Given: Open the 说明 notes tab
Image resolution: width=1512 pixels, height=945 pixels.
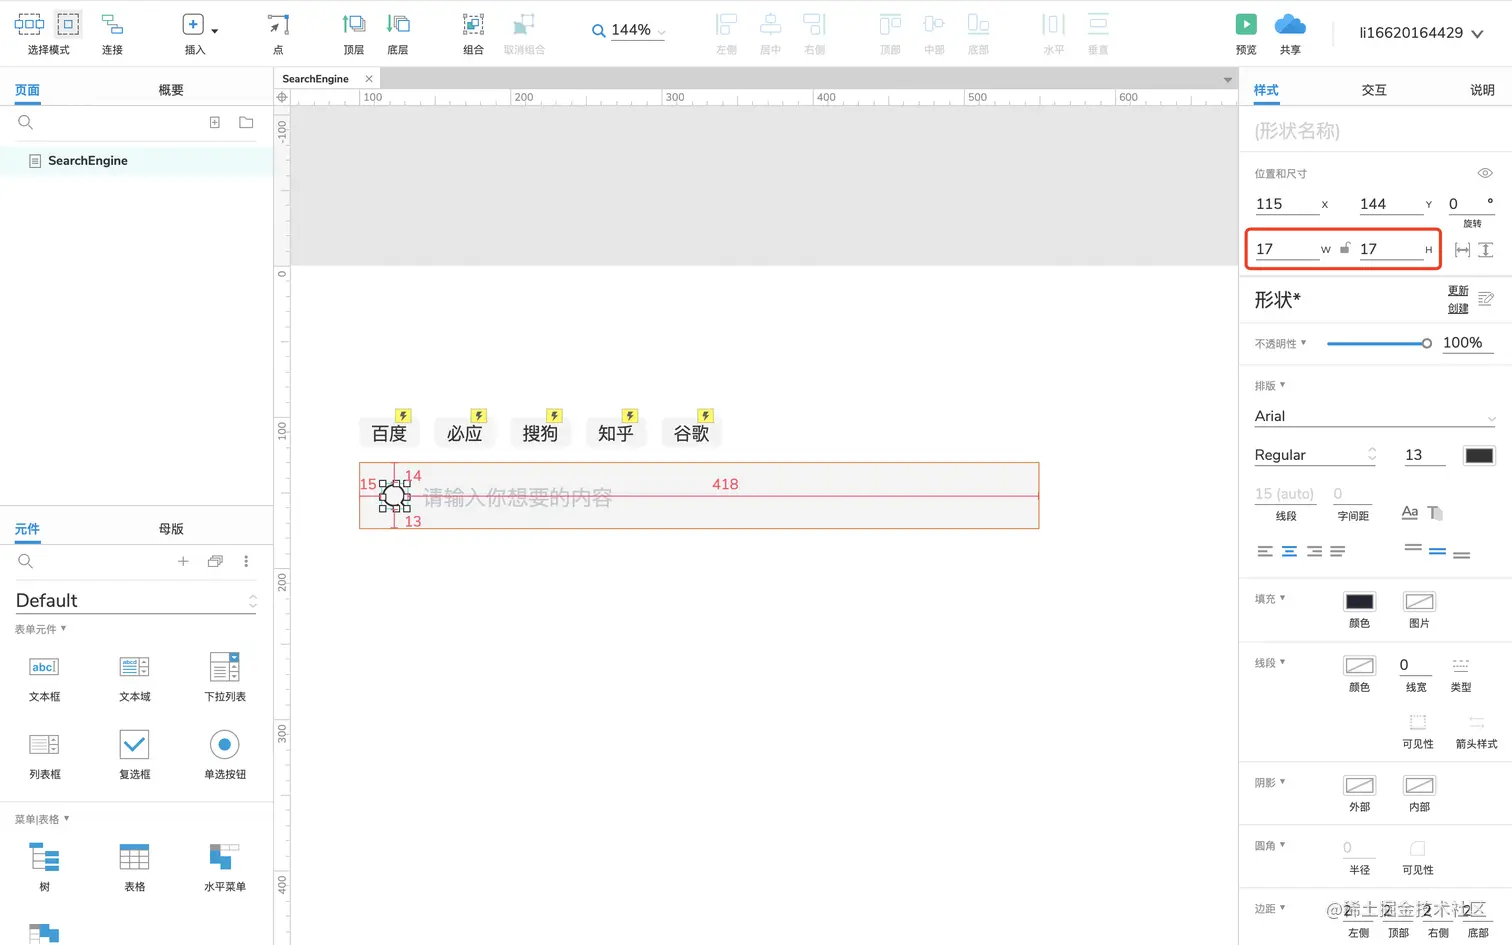Looking at the screenshot, I should 1482,90.
